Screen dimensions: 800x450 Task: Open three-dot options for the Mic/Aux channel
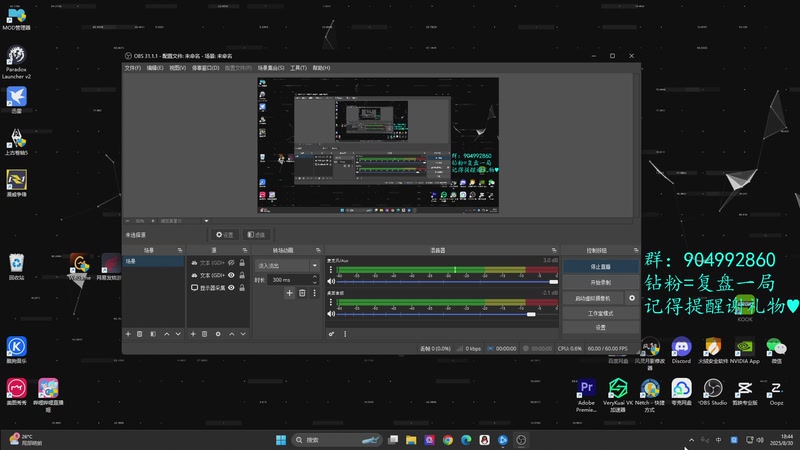tap(331, 269)
